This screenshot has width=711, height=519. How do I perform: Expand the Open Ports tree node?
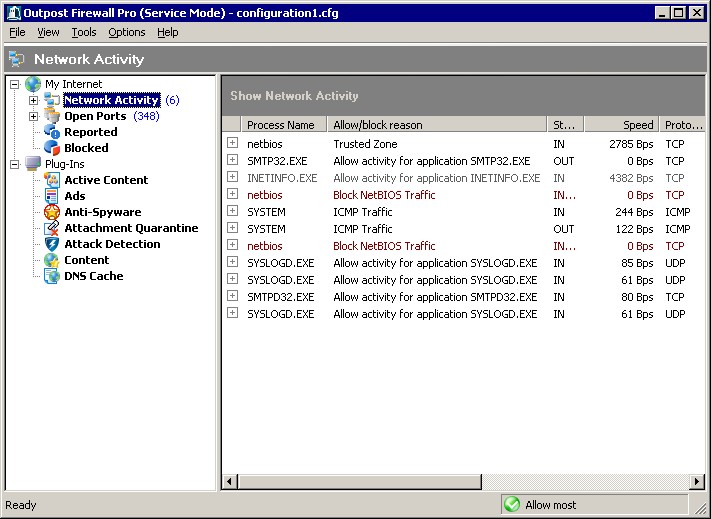pos(34,116)
